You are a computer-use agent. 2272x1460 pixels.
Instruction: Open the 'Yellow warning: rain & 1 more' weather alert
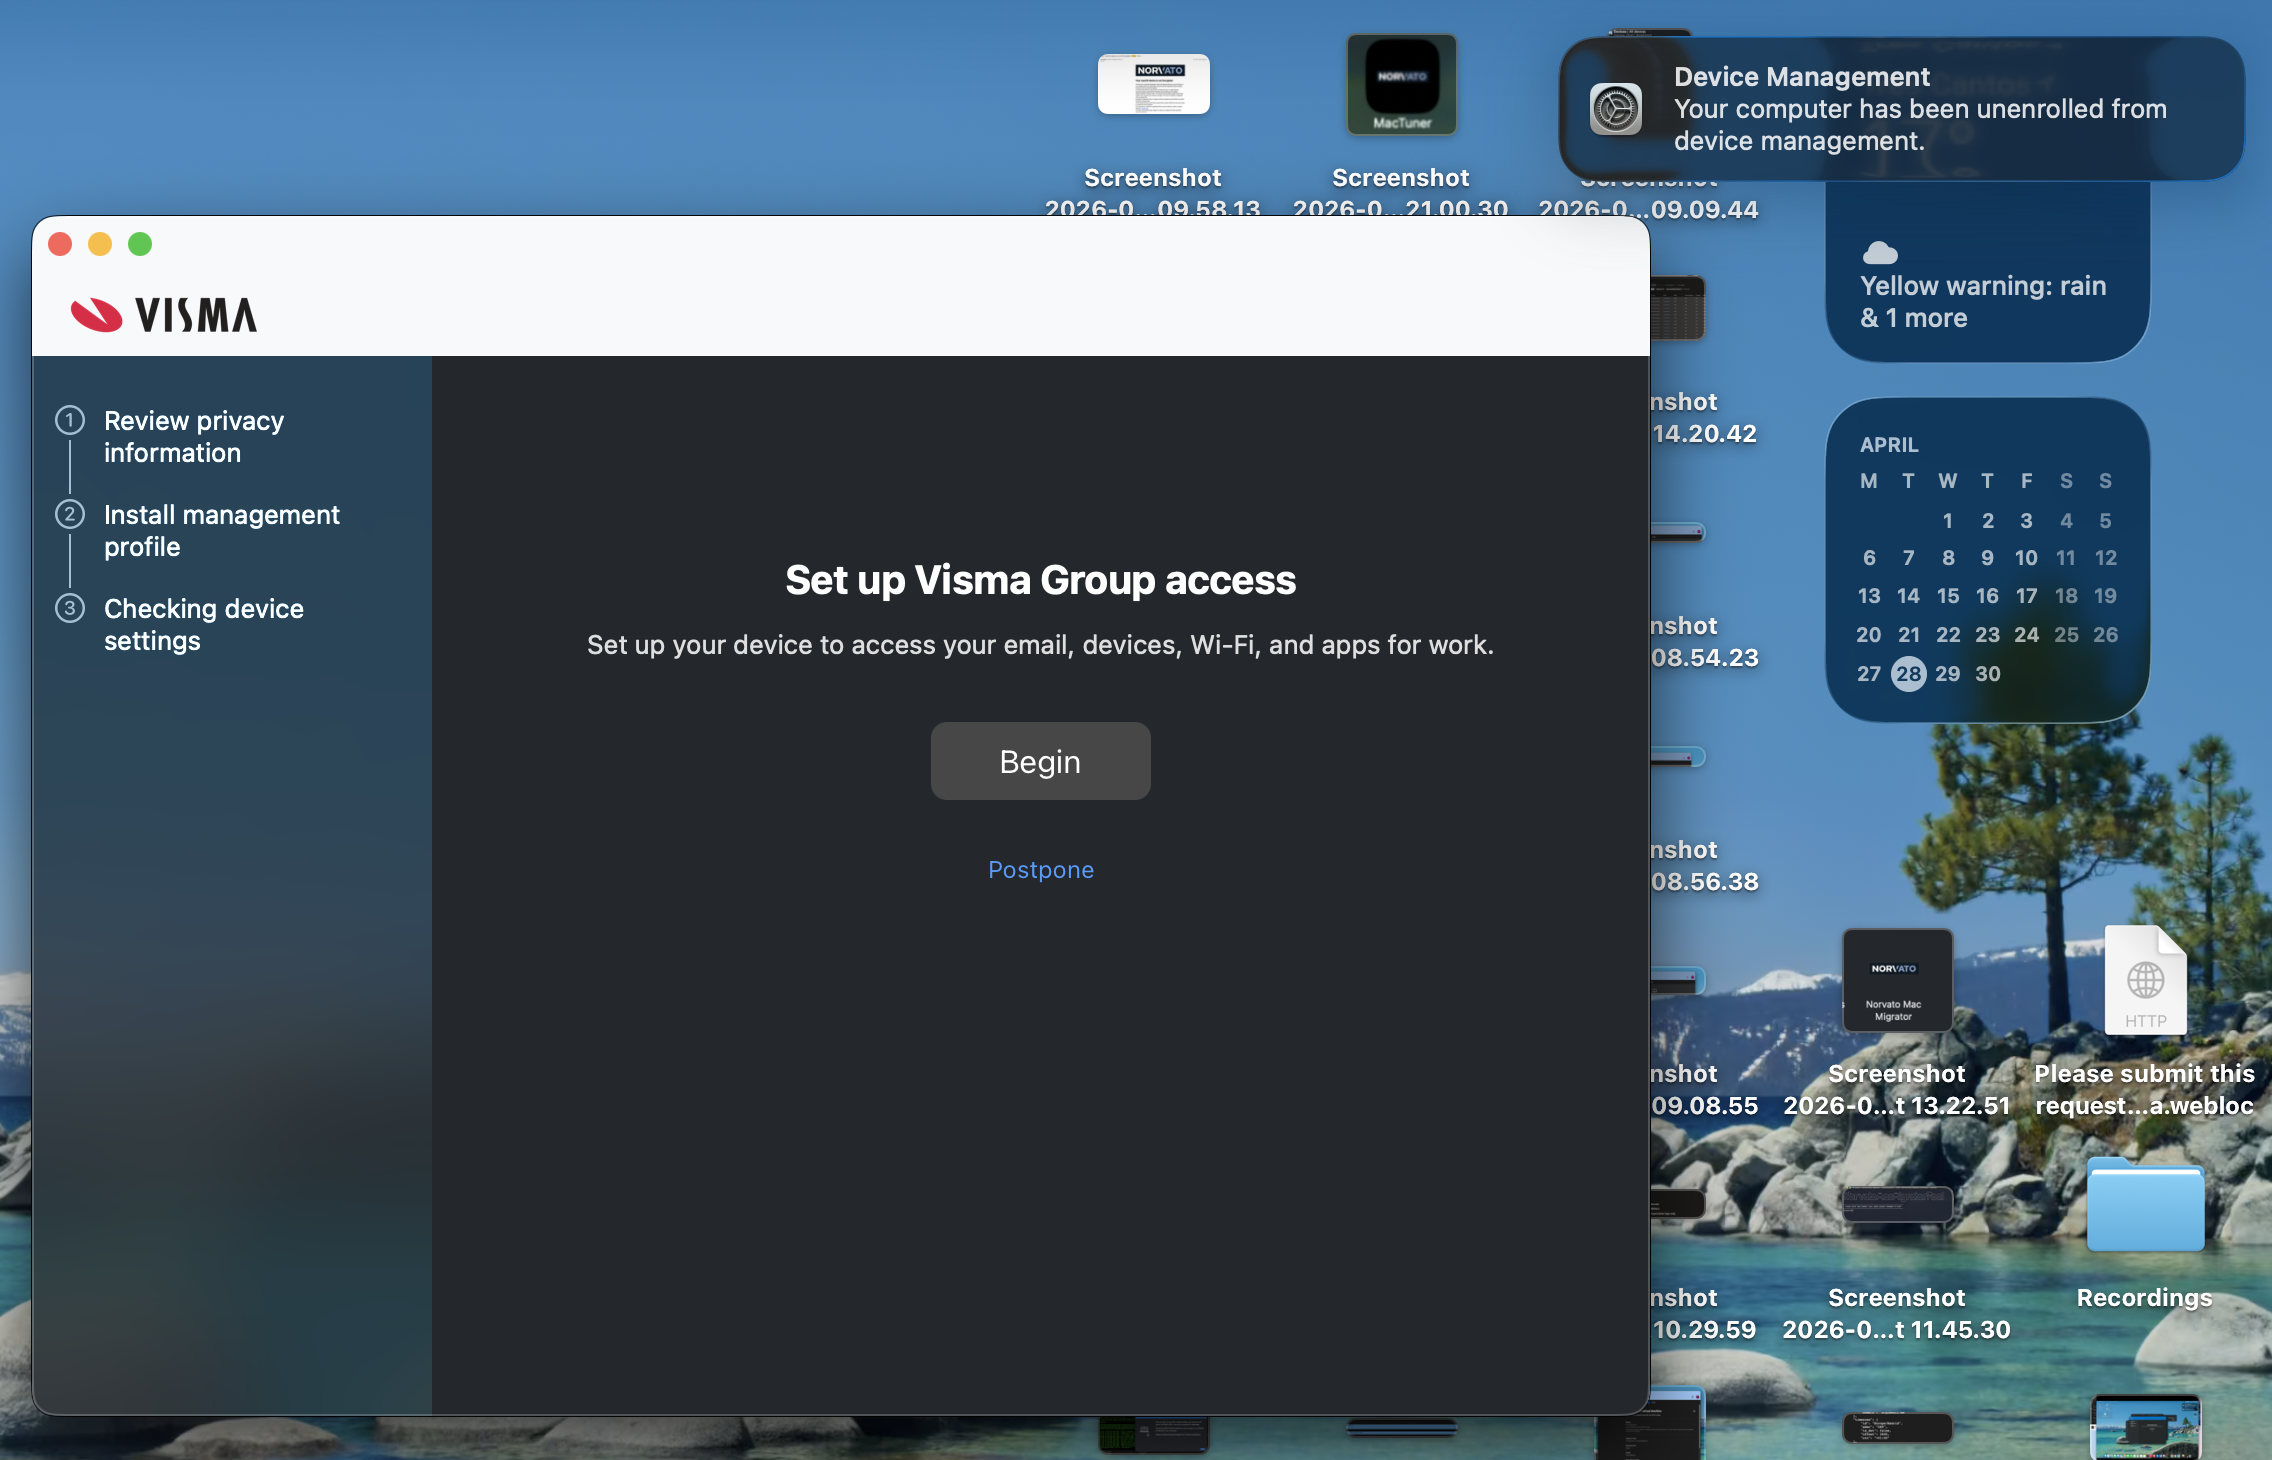coord(1983,302)
